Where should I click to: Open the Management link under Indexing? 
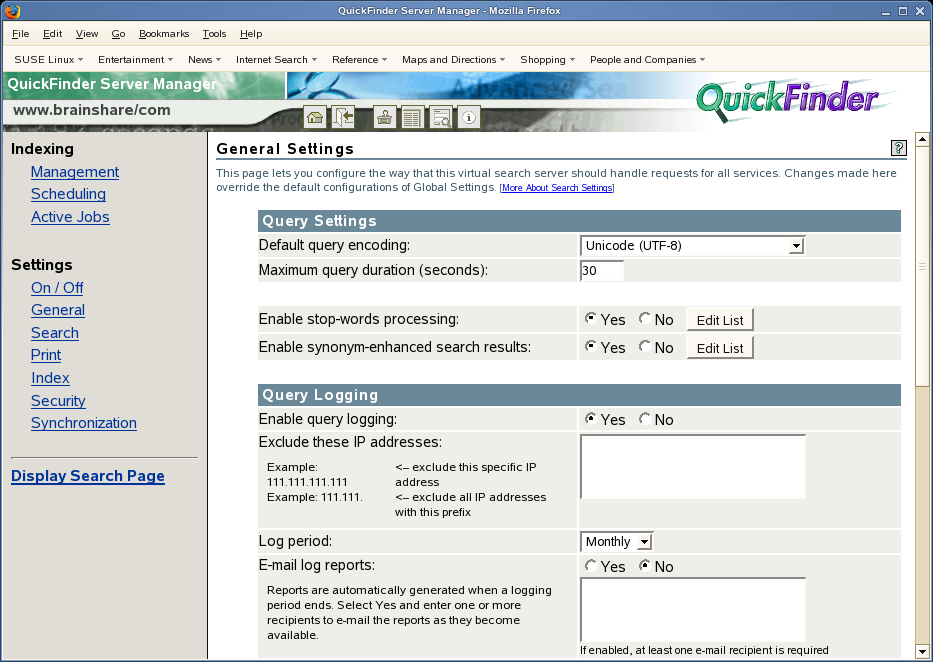(75, 172)
